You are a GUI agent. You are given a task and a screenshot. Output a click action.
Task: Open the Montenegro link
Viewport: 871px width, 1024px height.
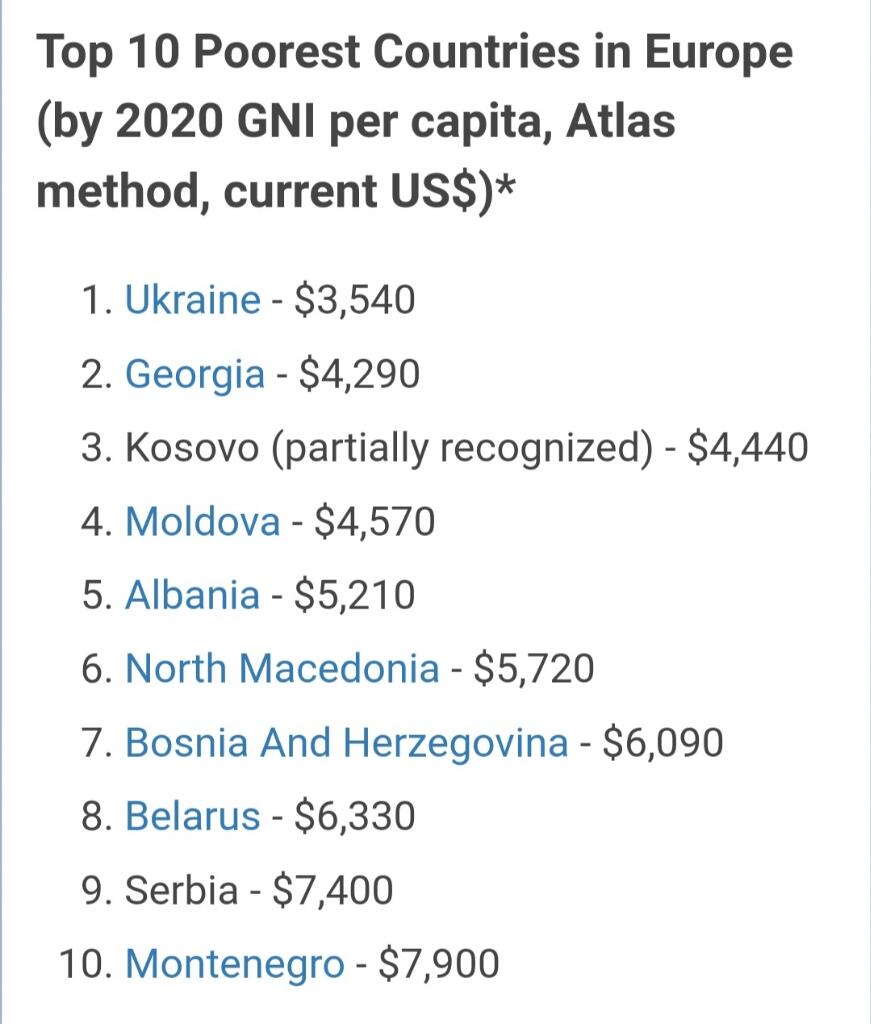click(x=234, y=965)
